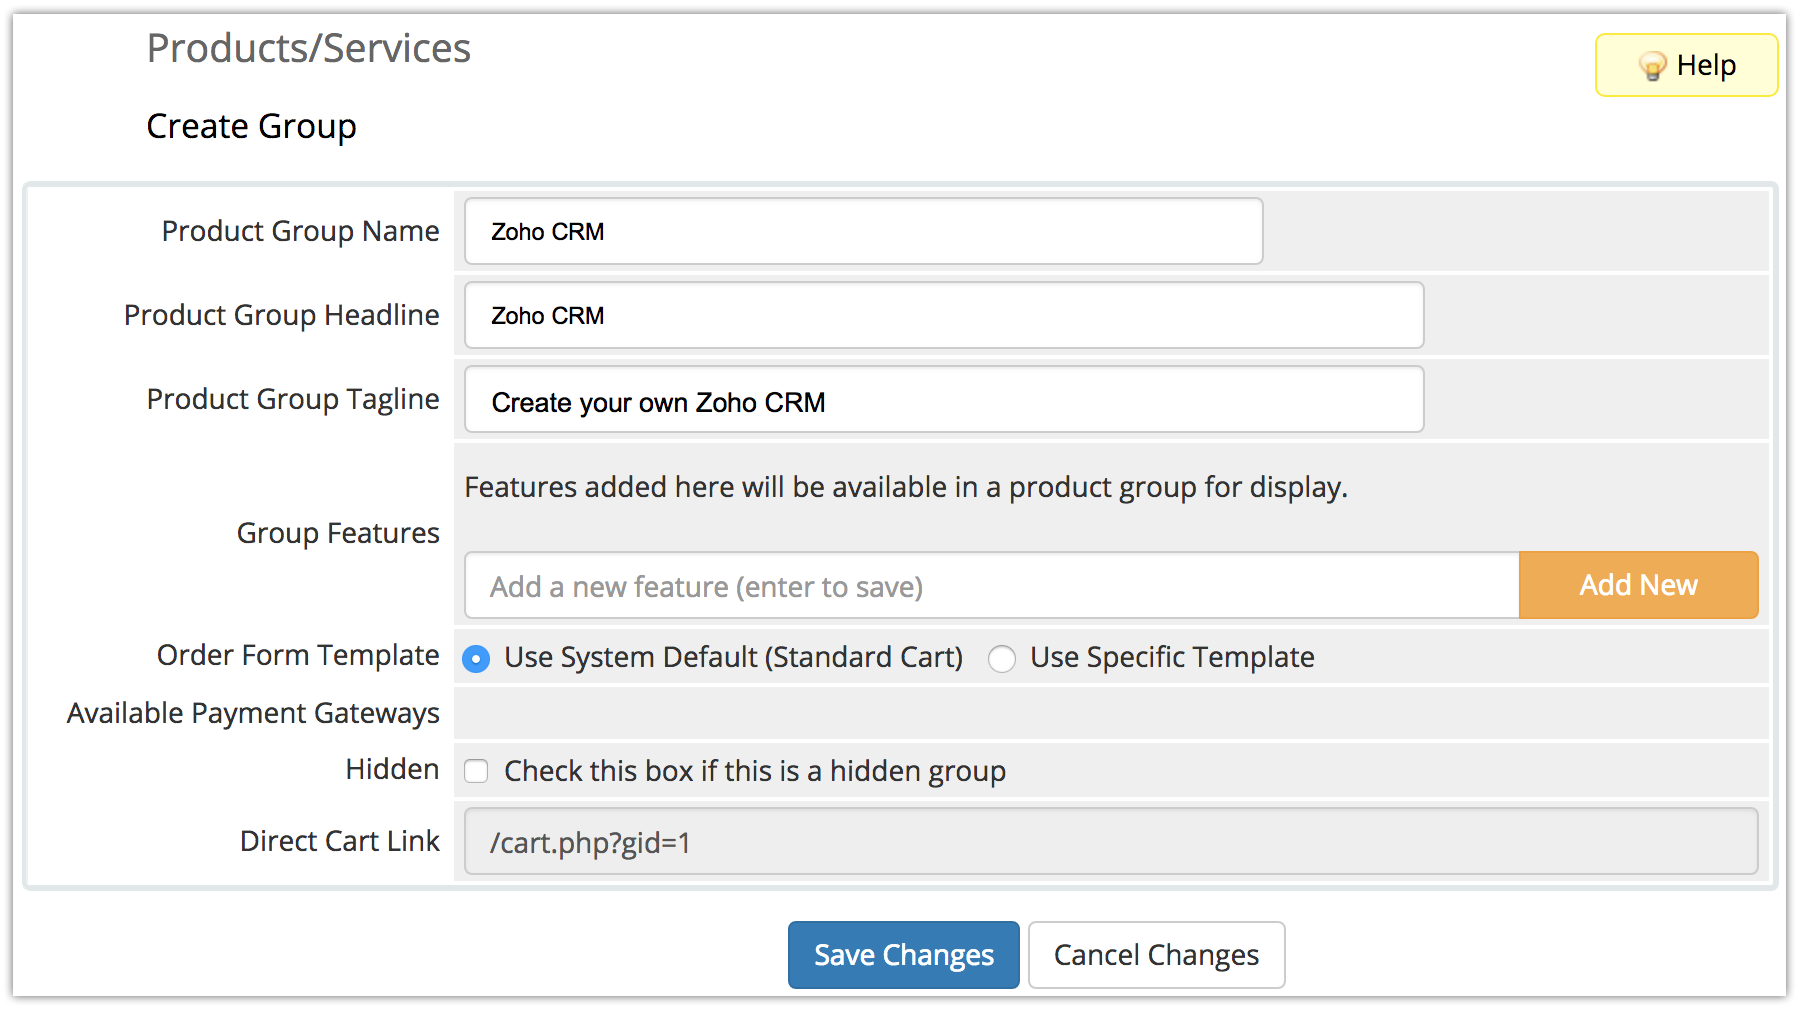
Task: Click the 'Product Group Headline' label
Action: (x=282, y=315)
